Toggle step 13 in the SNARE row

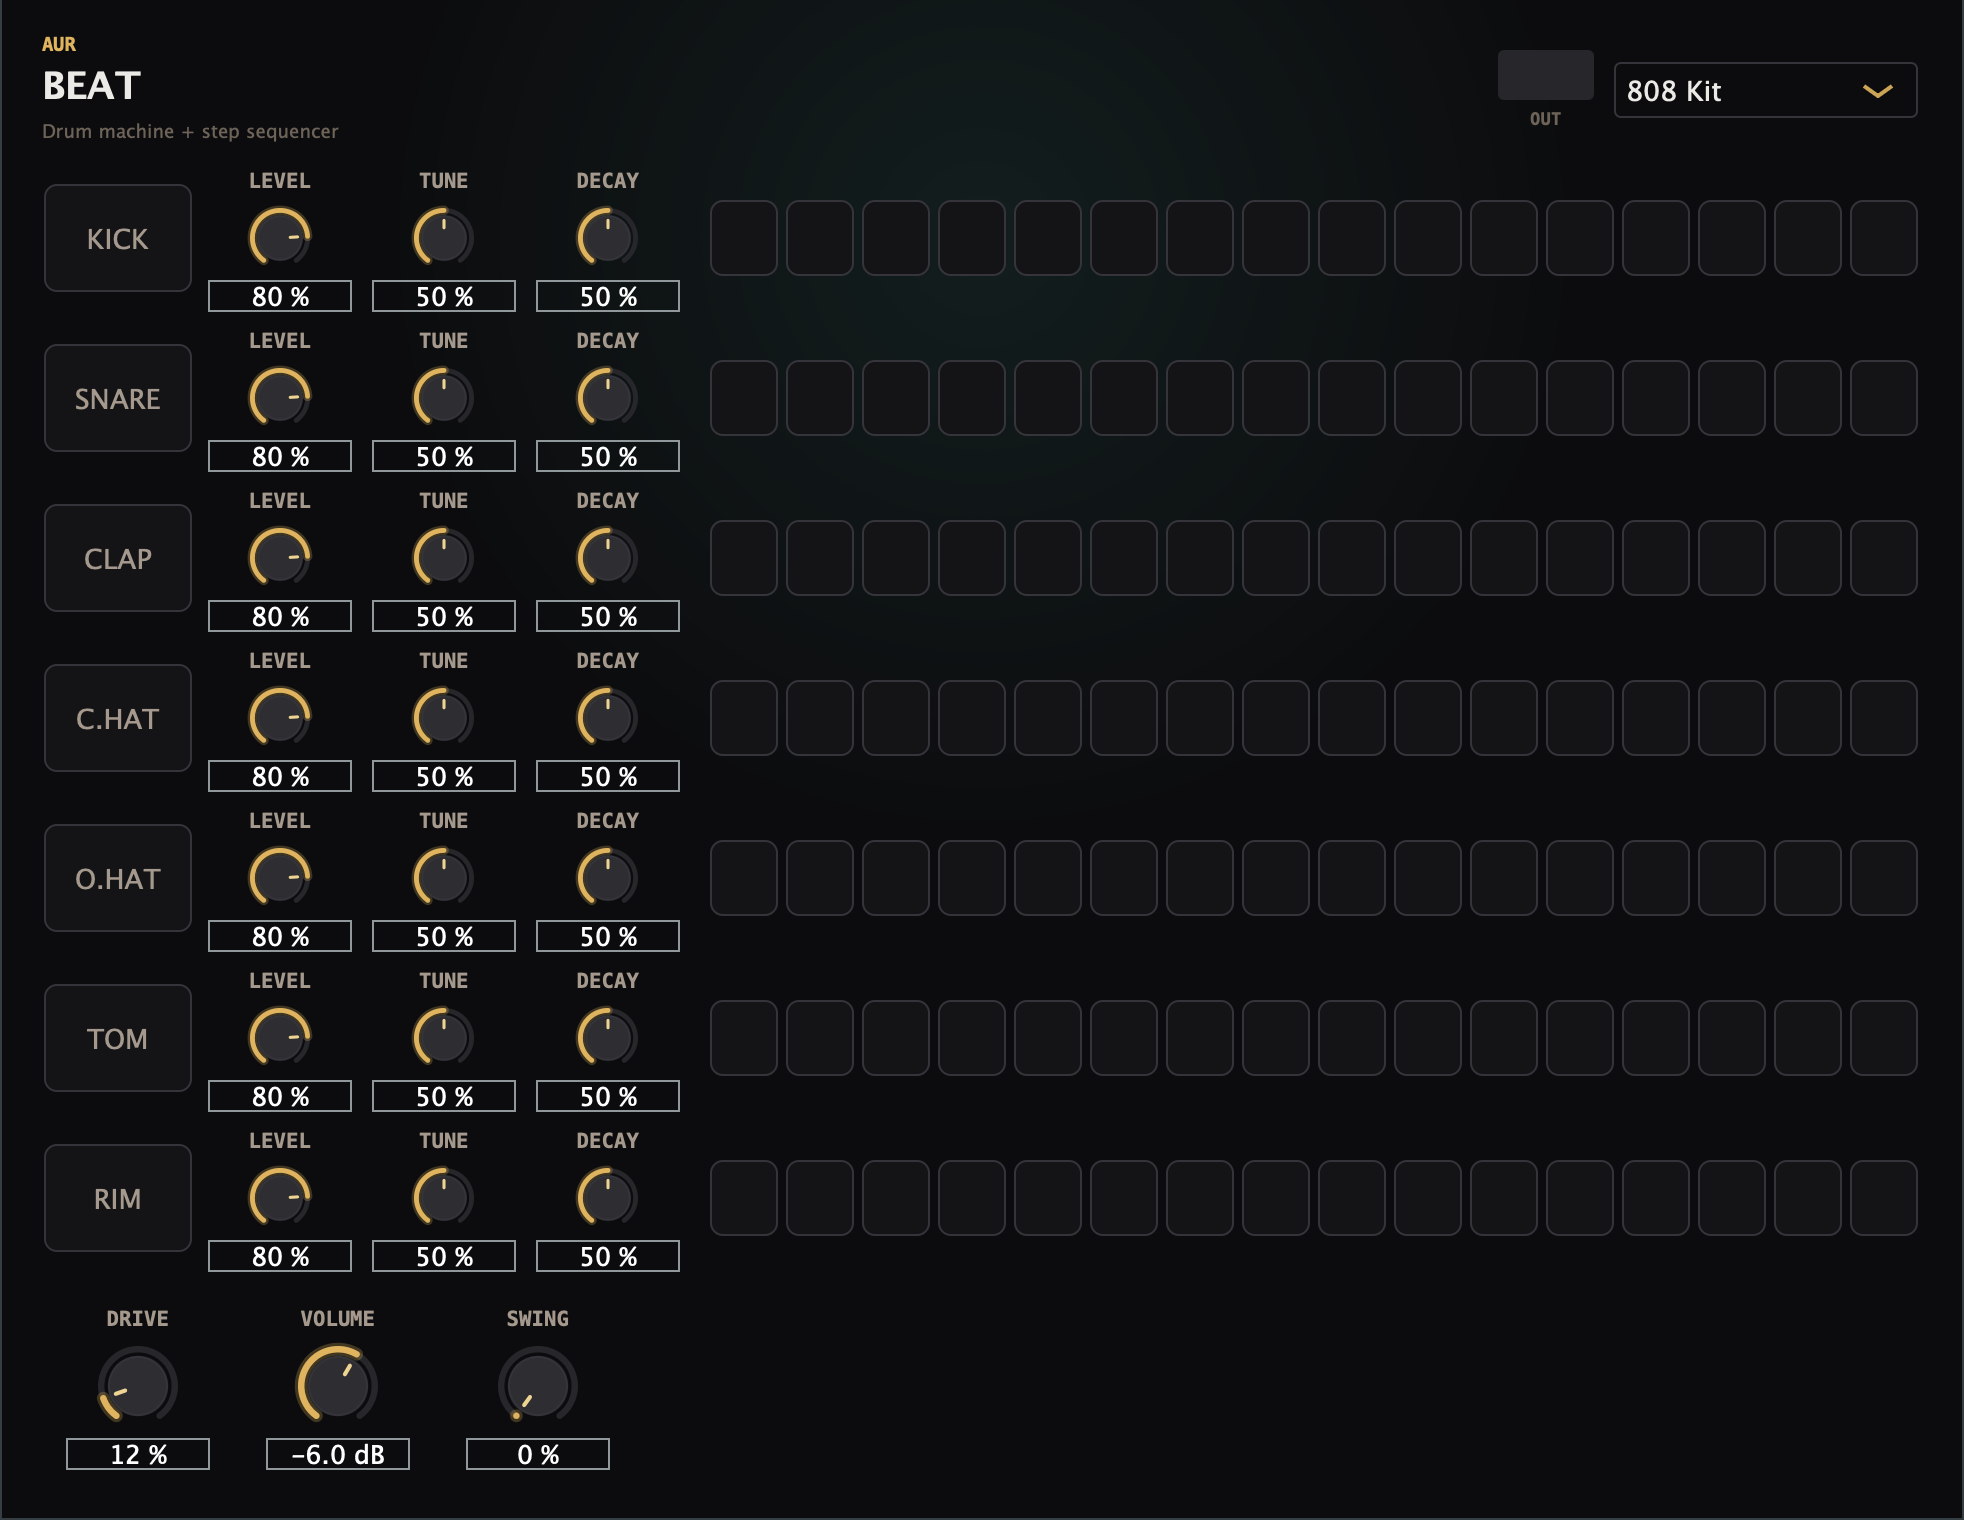[1656, 398]
